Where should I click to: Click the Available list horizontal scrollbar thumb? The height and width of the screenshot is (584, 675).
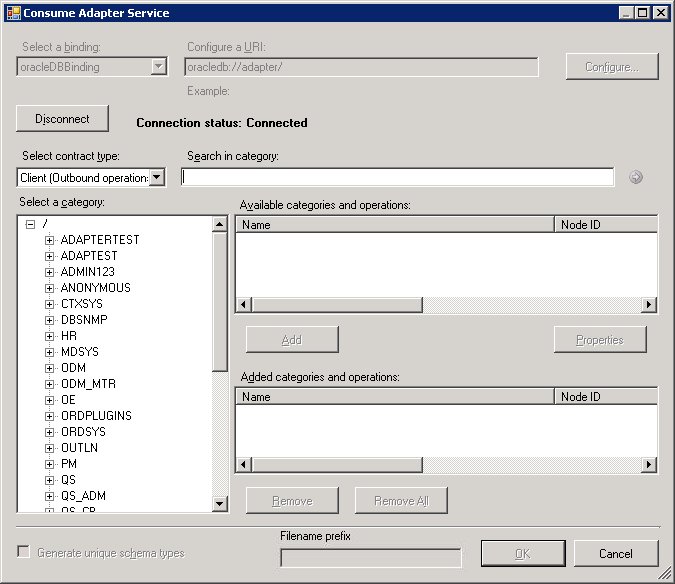click(337, 305)
